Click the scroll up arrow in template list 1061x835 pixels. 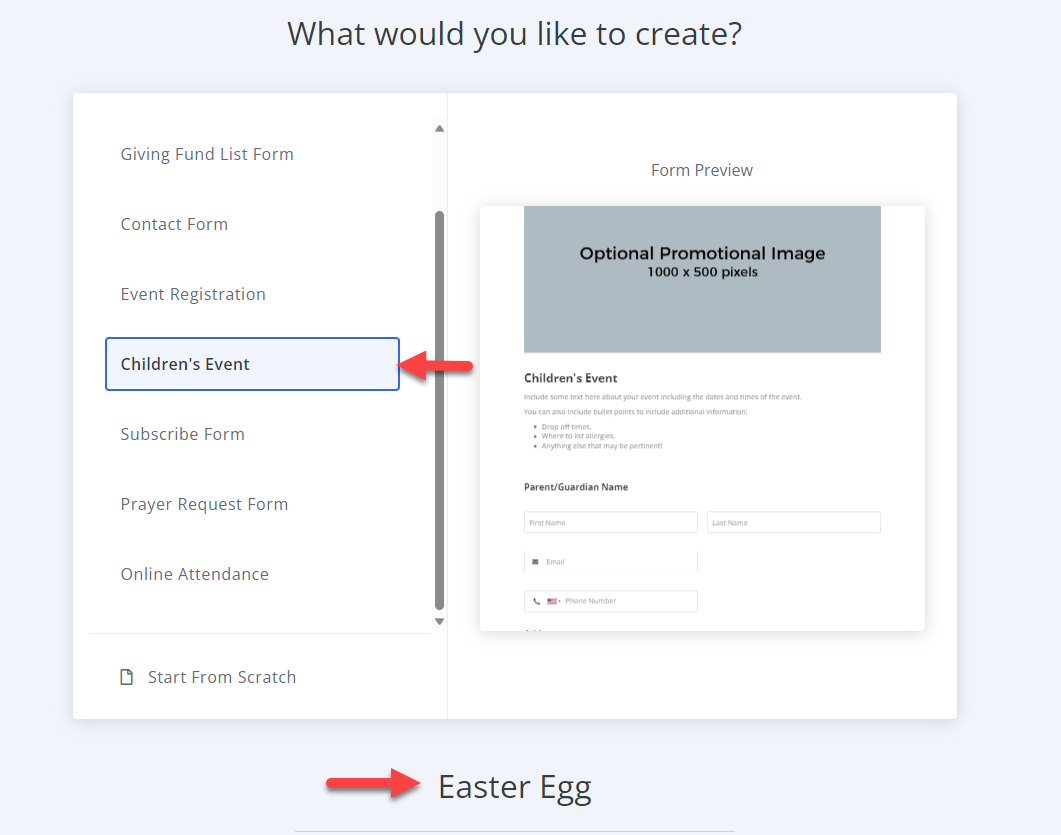tap(439, 129)
